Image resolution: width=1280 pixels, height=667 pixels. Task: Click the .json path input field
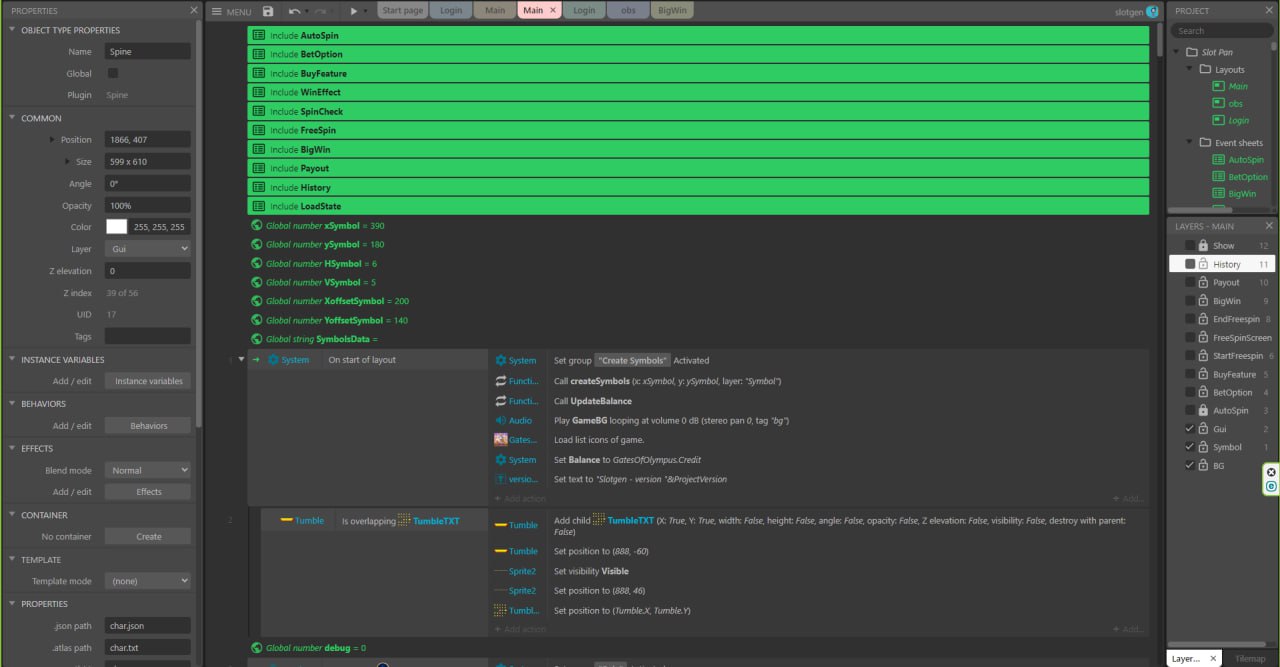point(148,625)
